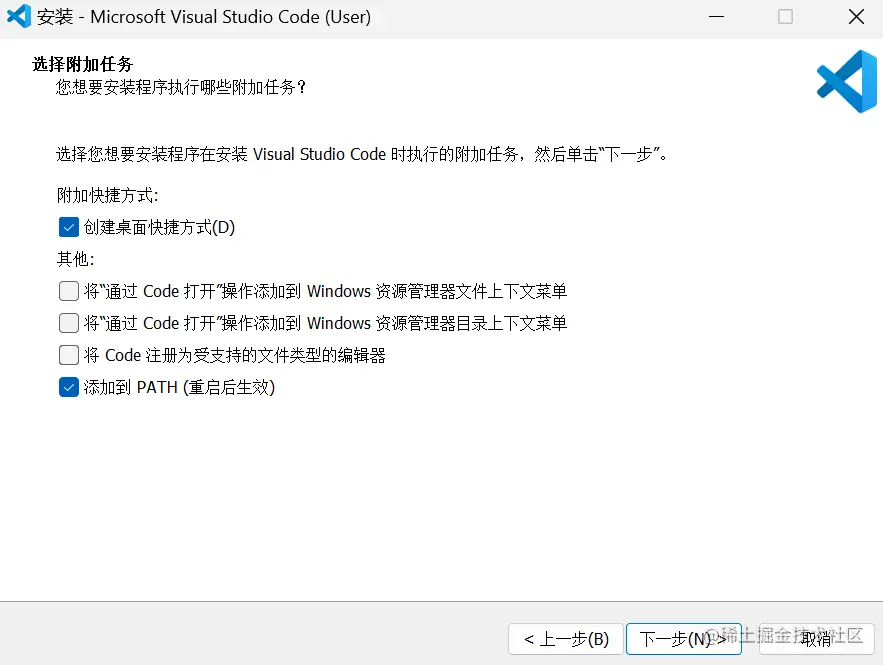Enable the Windows 资源管理器文件上下文菜单 option
This screenshot has height=665, width=883.
[69, 291]
